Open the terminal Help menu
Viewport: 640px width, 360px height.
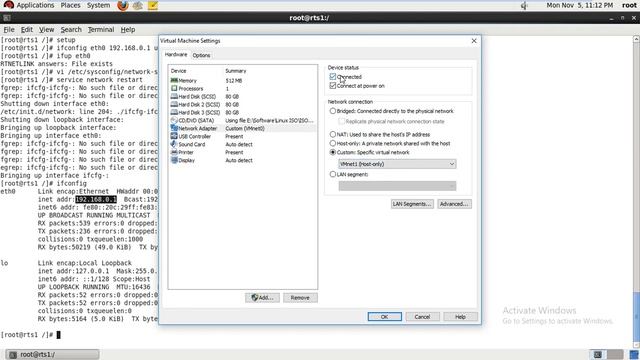(128, 29)
